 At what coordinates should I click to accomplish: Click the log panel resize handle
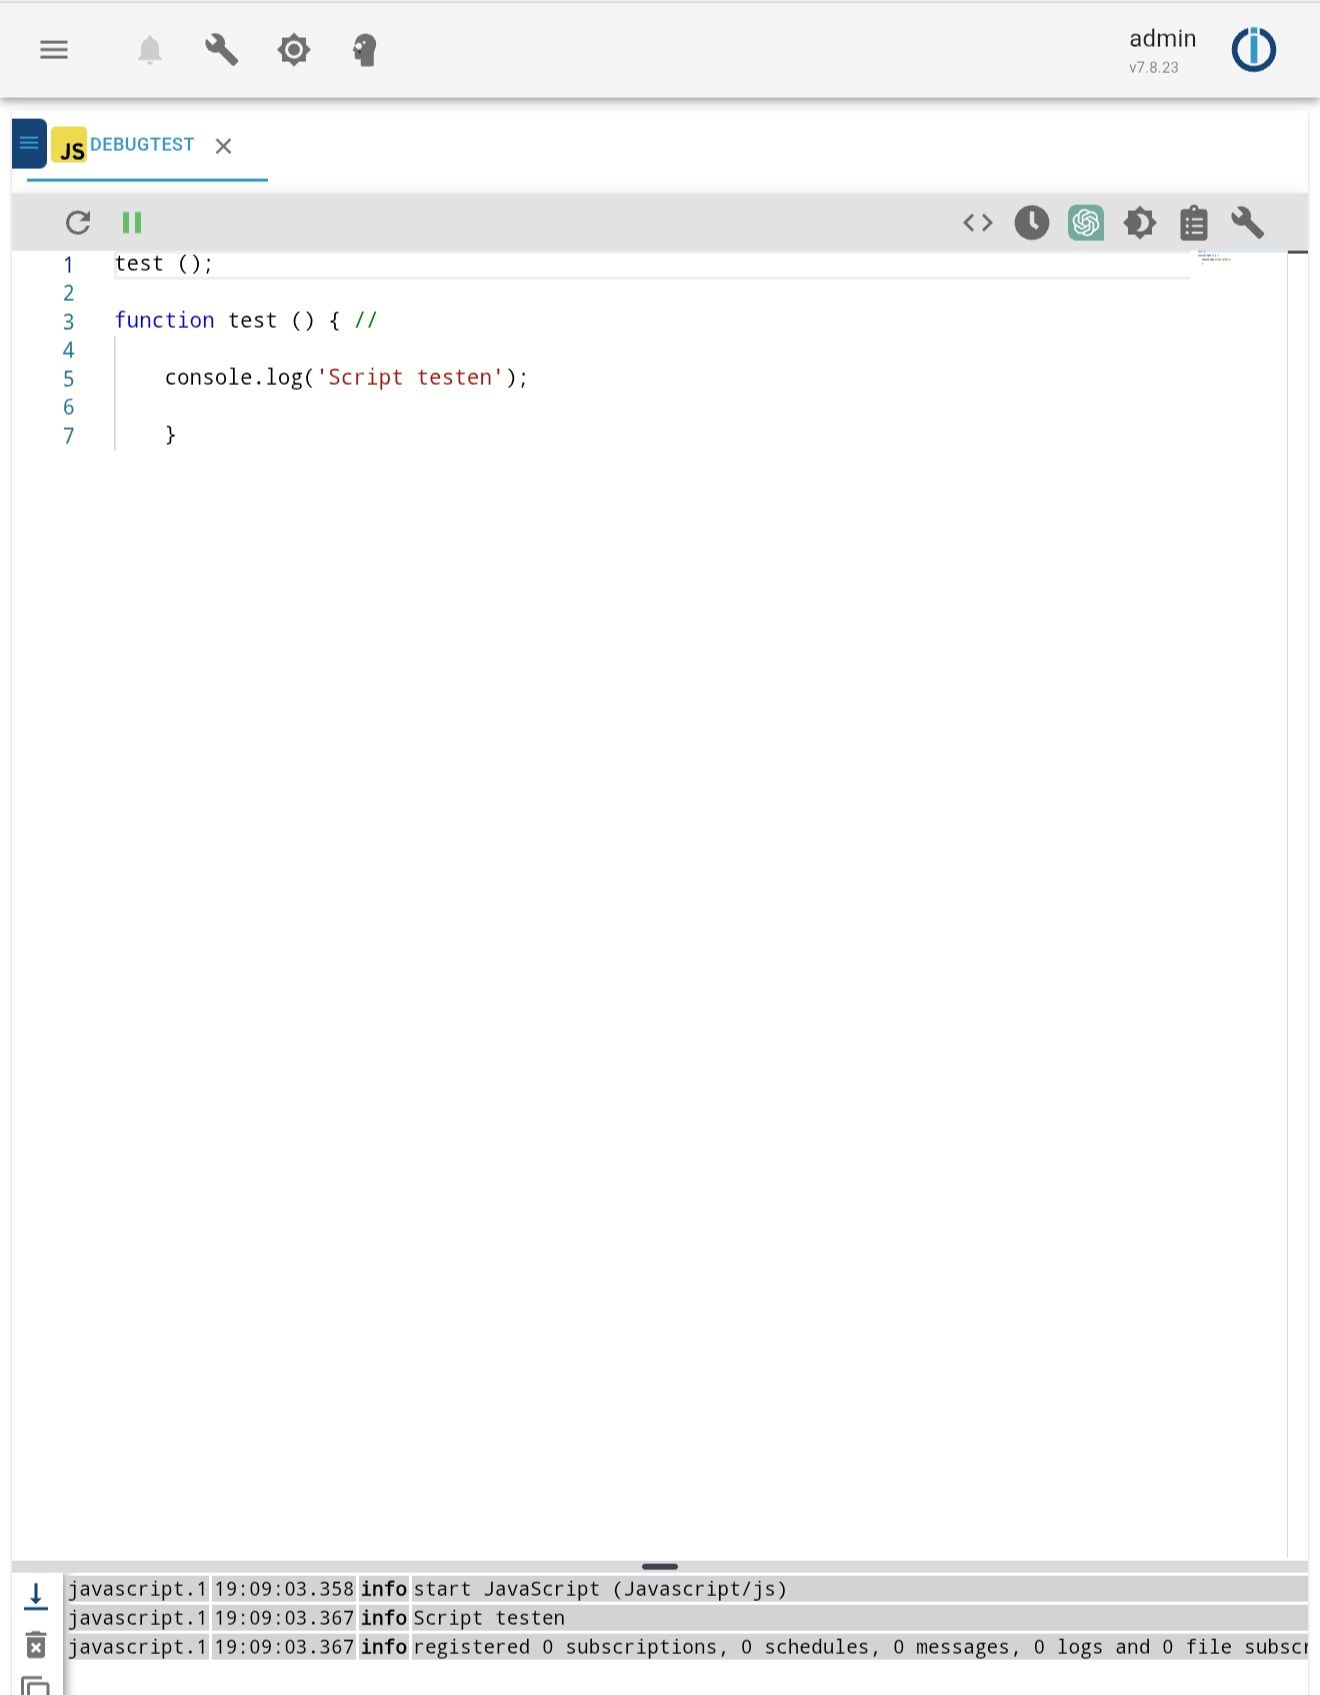click(660, 1566)
